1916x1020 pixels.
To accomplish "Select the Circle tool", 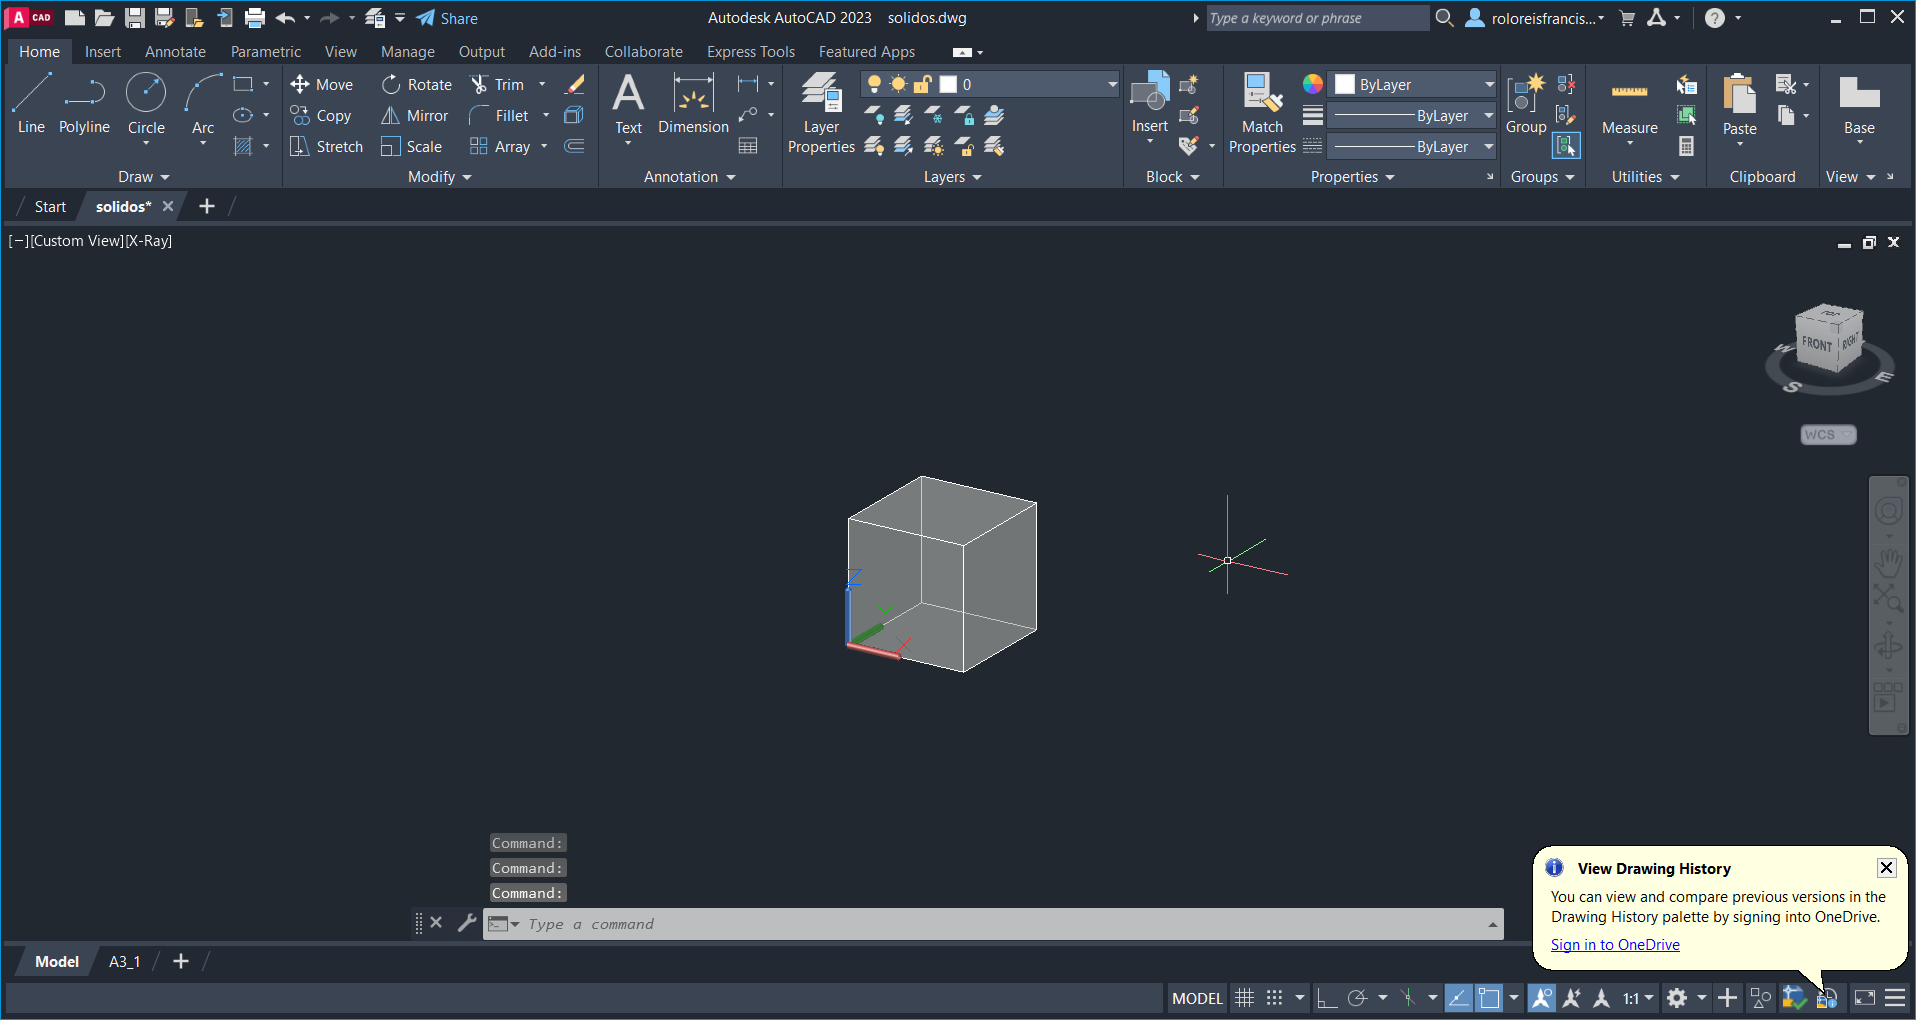I will [146, 102].
